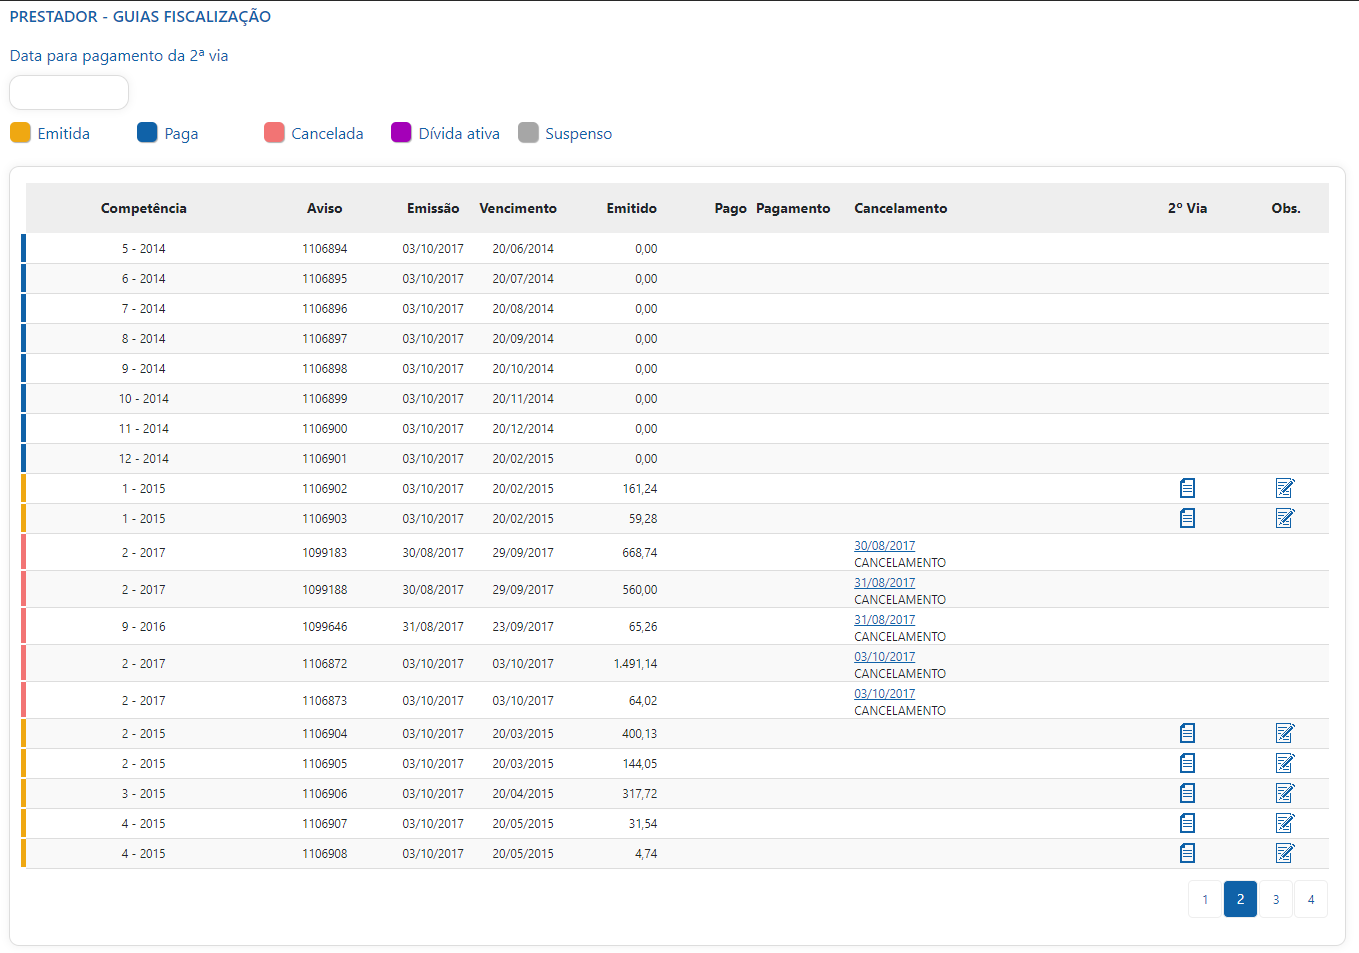Open 2ª Via document for aviso 1106905
Image resolution: width=1359 pixels, height=953 pixels.
(x=1187, y=763)
